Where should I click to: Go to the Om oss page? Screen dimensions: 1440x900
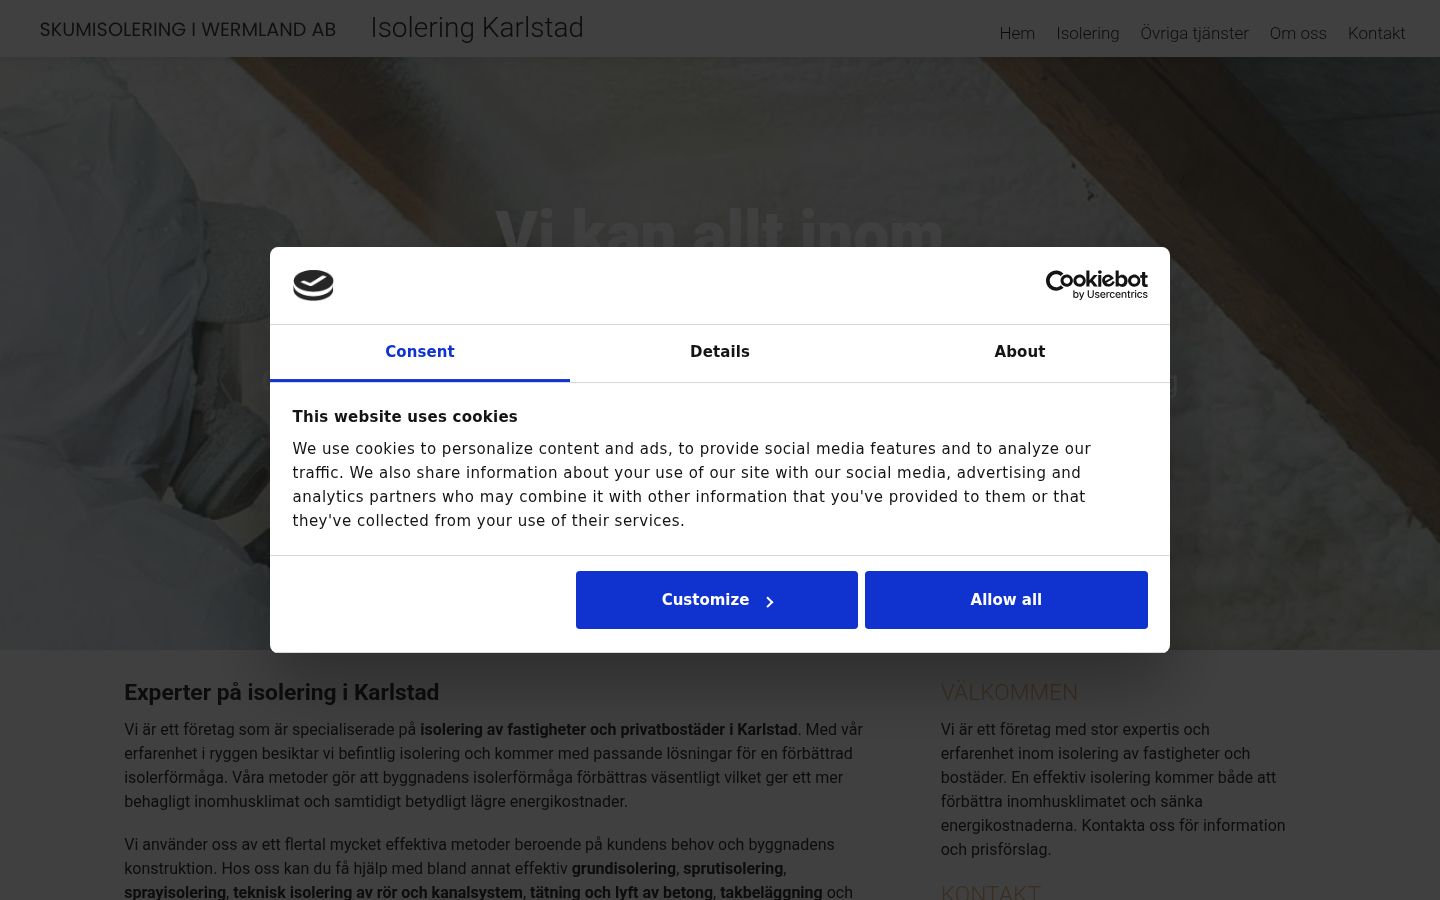(1298, 33)
